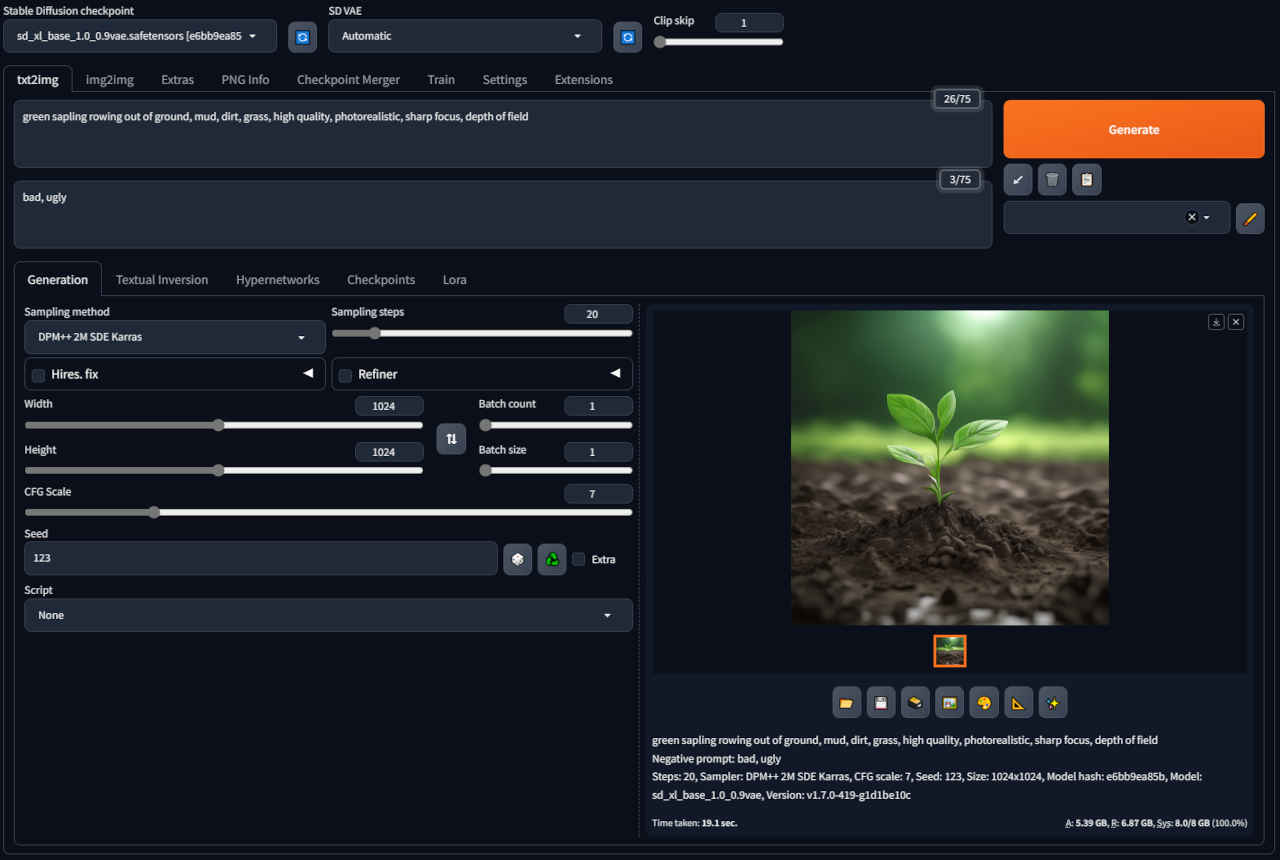The height and width of the screenshot is (860, 1280).
Task: Go to the Settings tab
Action: click(x=504, y=80)
